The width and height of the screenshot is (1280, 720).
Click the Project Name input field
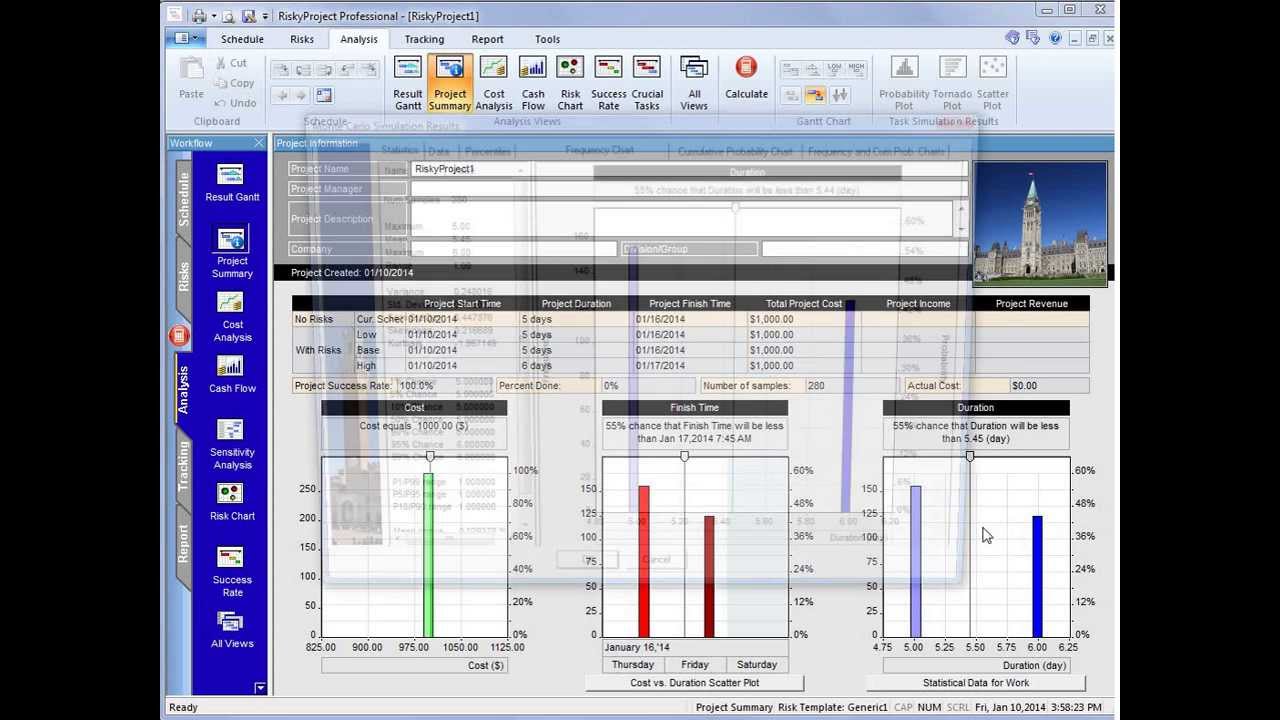pyautogui.click(x=689, y=169)
